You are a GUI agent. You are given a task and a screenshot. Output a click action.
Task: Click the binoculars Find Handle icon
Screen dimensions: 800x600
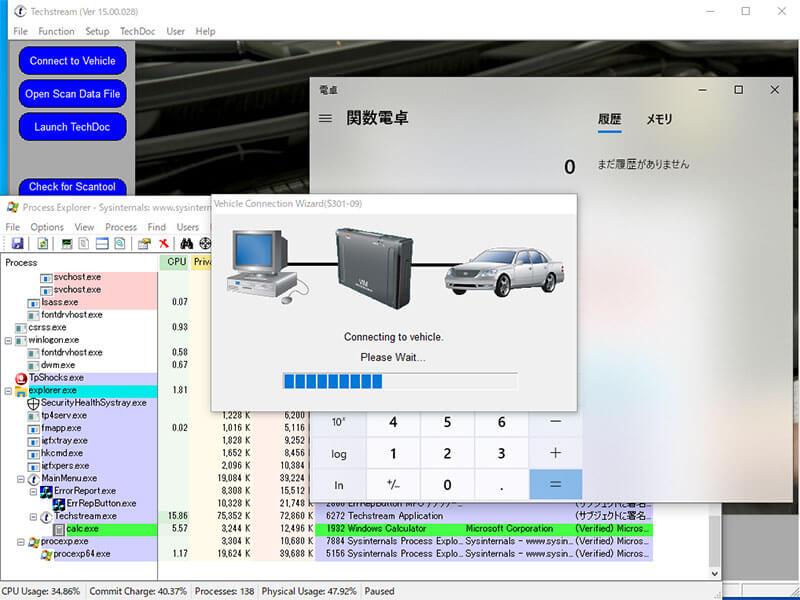(x=186, y=243)
